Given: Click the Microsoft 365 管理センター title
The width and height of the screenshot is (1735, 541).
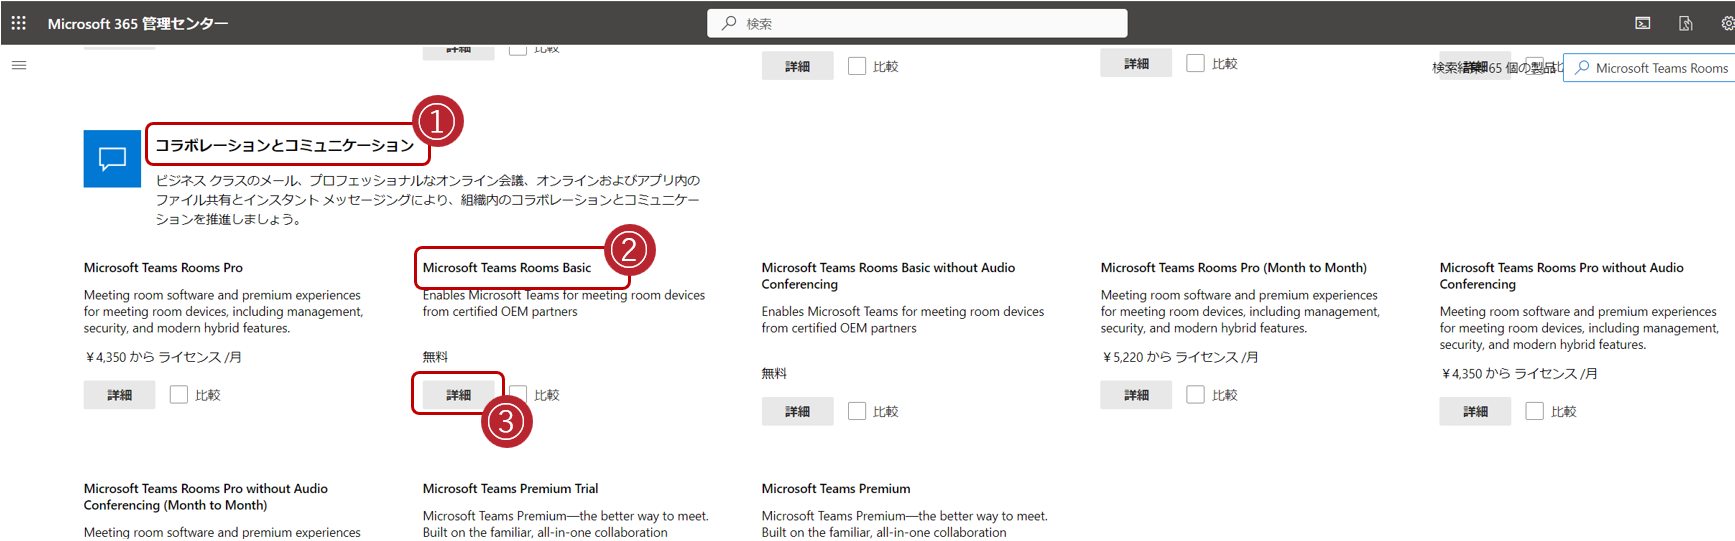Looking at the screenshot, I should [138, 23].
